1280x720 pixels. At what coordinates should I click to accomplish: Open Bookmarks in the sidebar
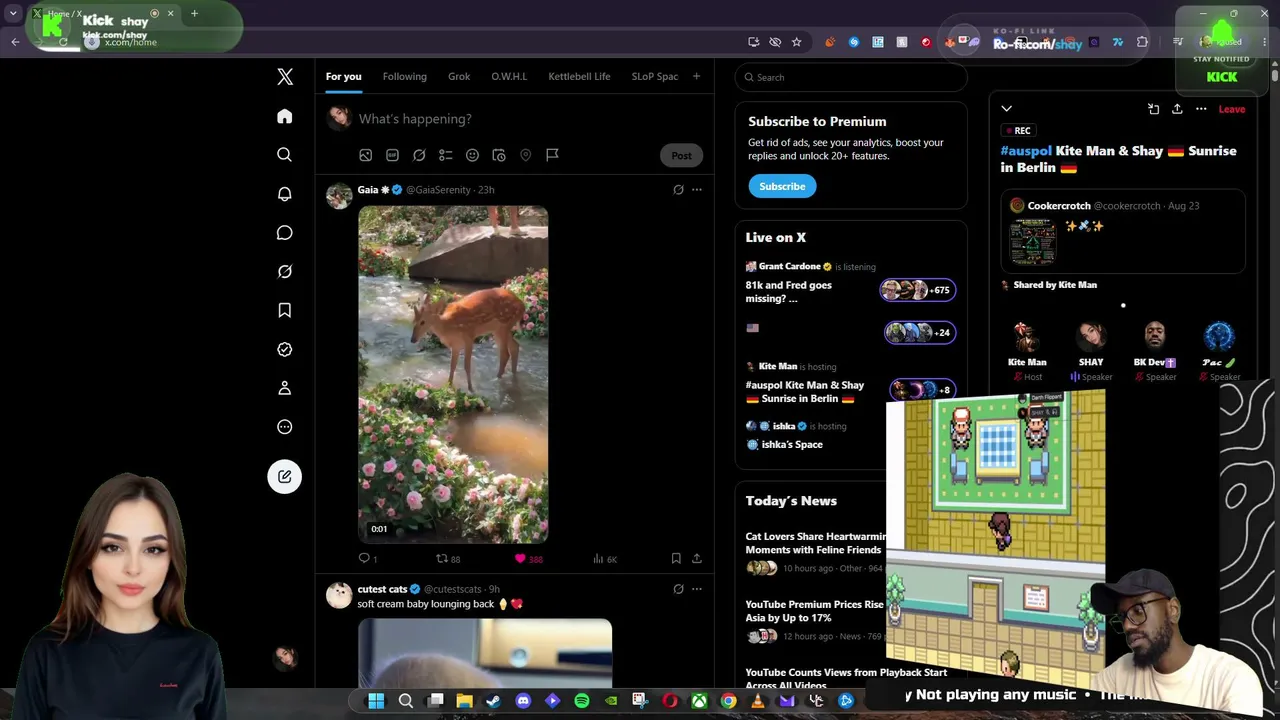pyautogui.click(x=285, y=311)
